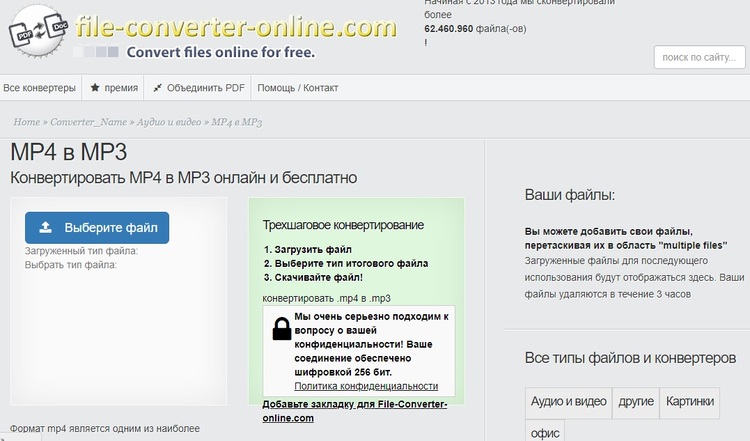Follow the Converter_Name breadcrumb link
Viewport: 750px width, 441px height.
(88, 122)
